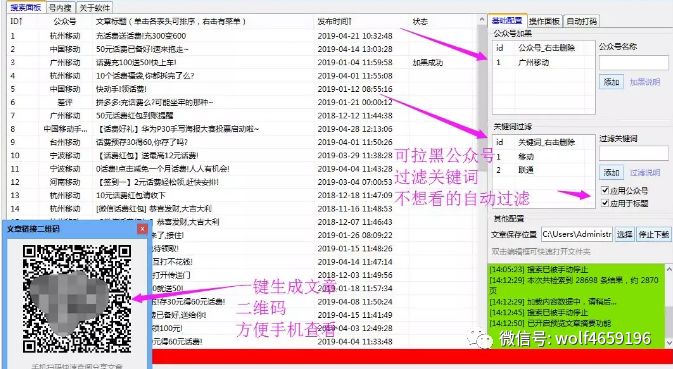673x369 pixels.
Task: Click the 差评 account cell
Action: tap(65, 102)
